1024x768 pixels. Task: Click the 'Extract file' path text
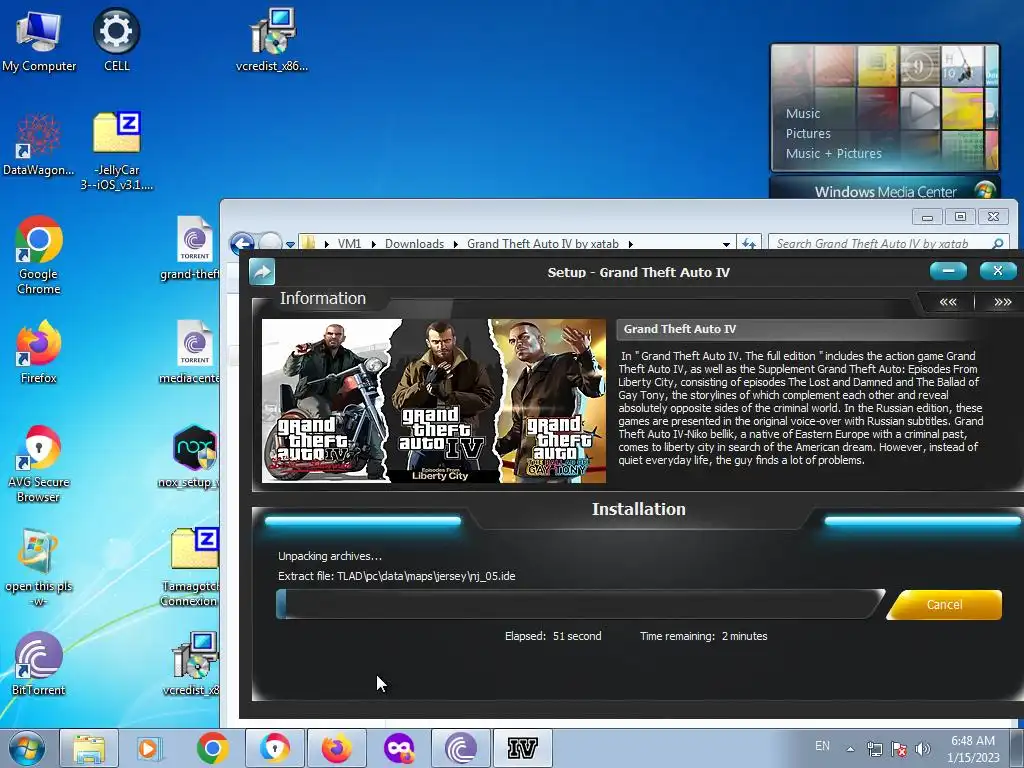396,576
